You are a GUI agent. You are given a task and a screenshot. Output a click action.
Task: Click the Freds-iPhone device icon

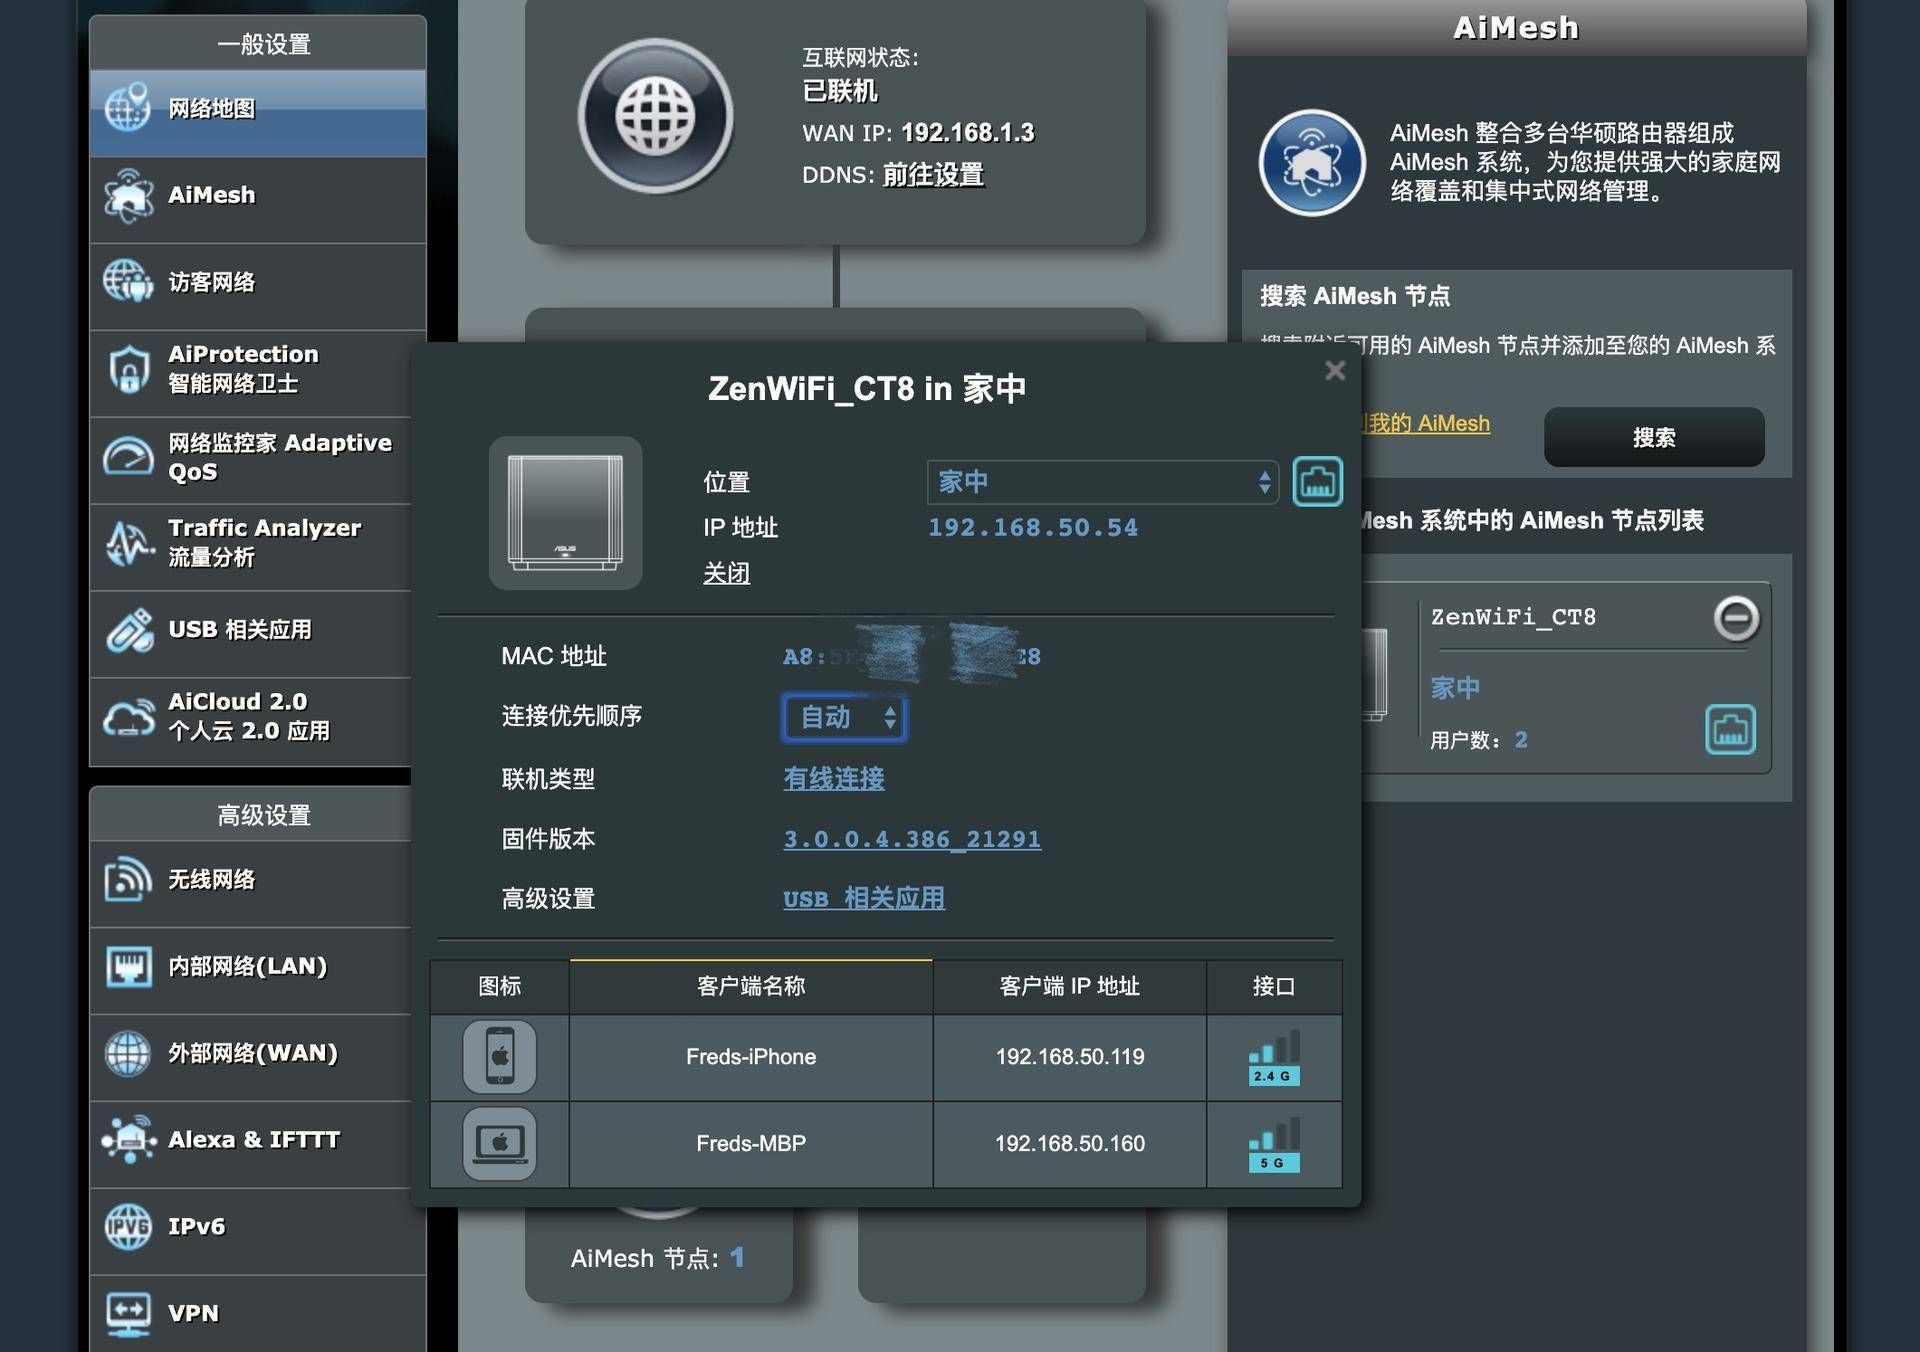[x=500, y=1057]
